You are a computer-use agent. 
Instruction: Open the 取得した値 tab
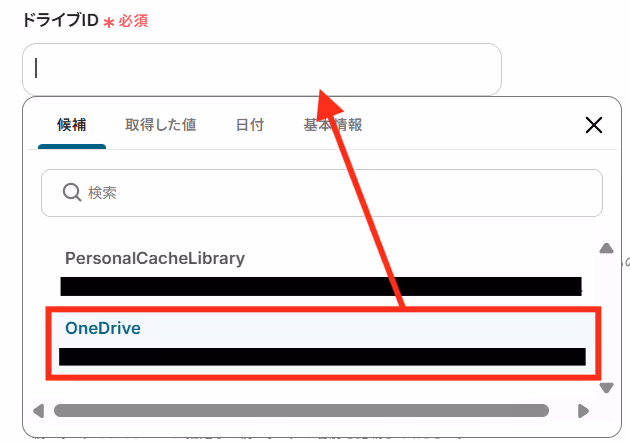click(160, 125)
